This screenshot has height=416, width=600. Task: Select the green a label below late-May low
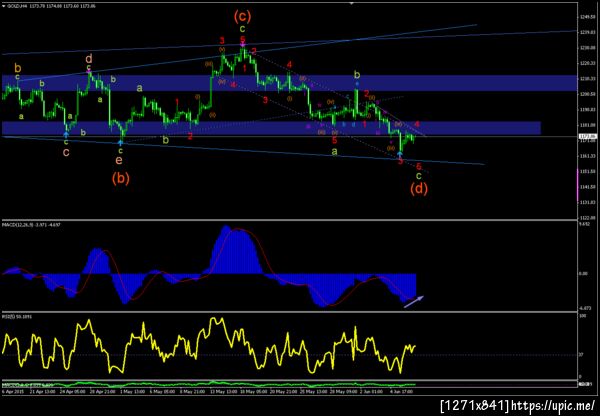(x=334, y=152)
